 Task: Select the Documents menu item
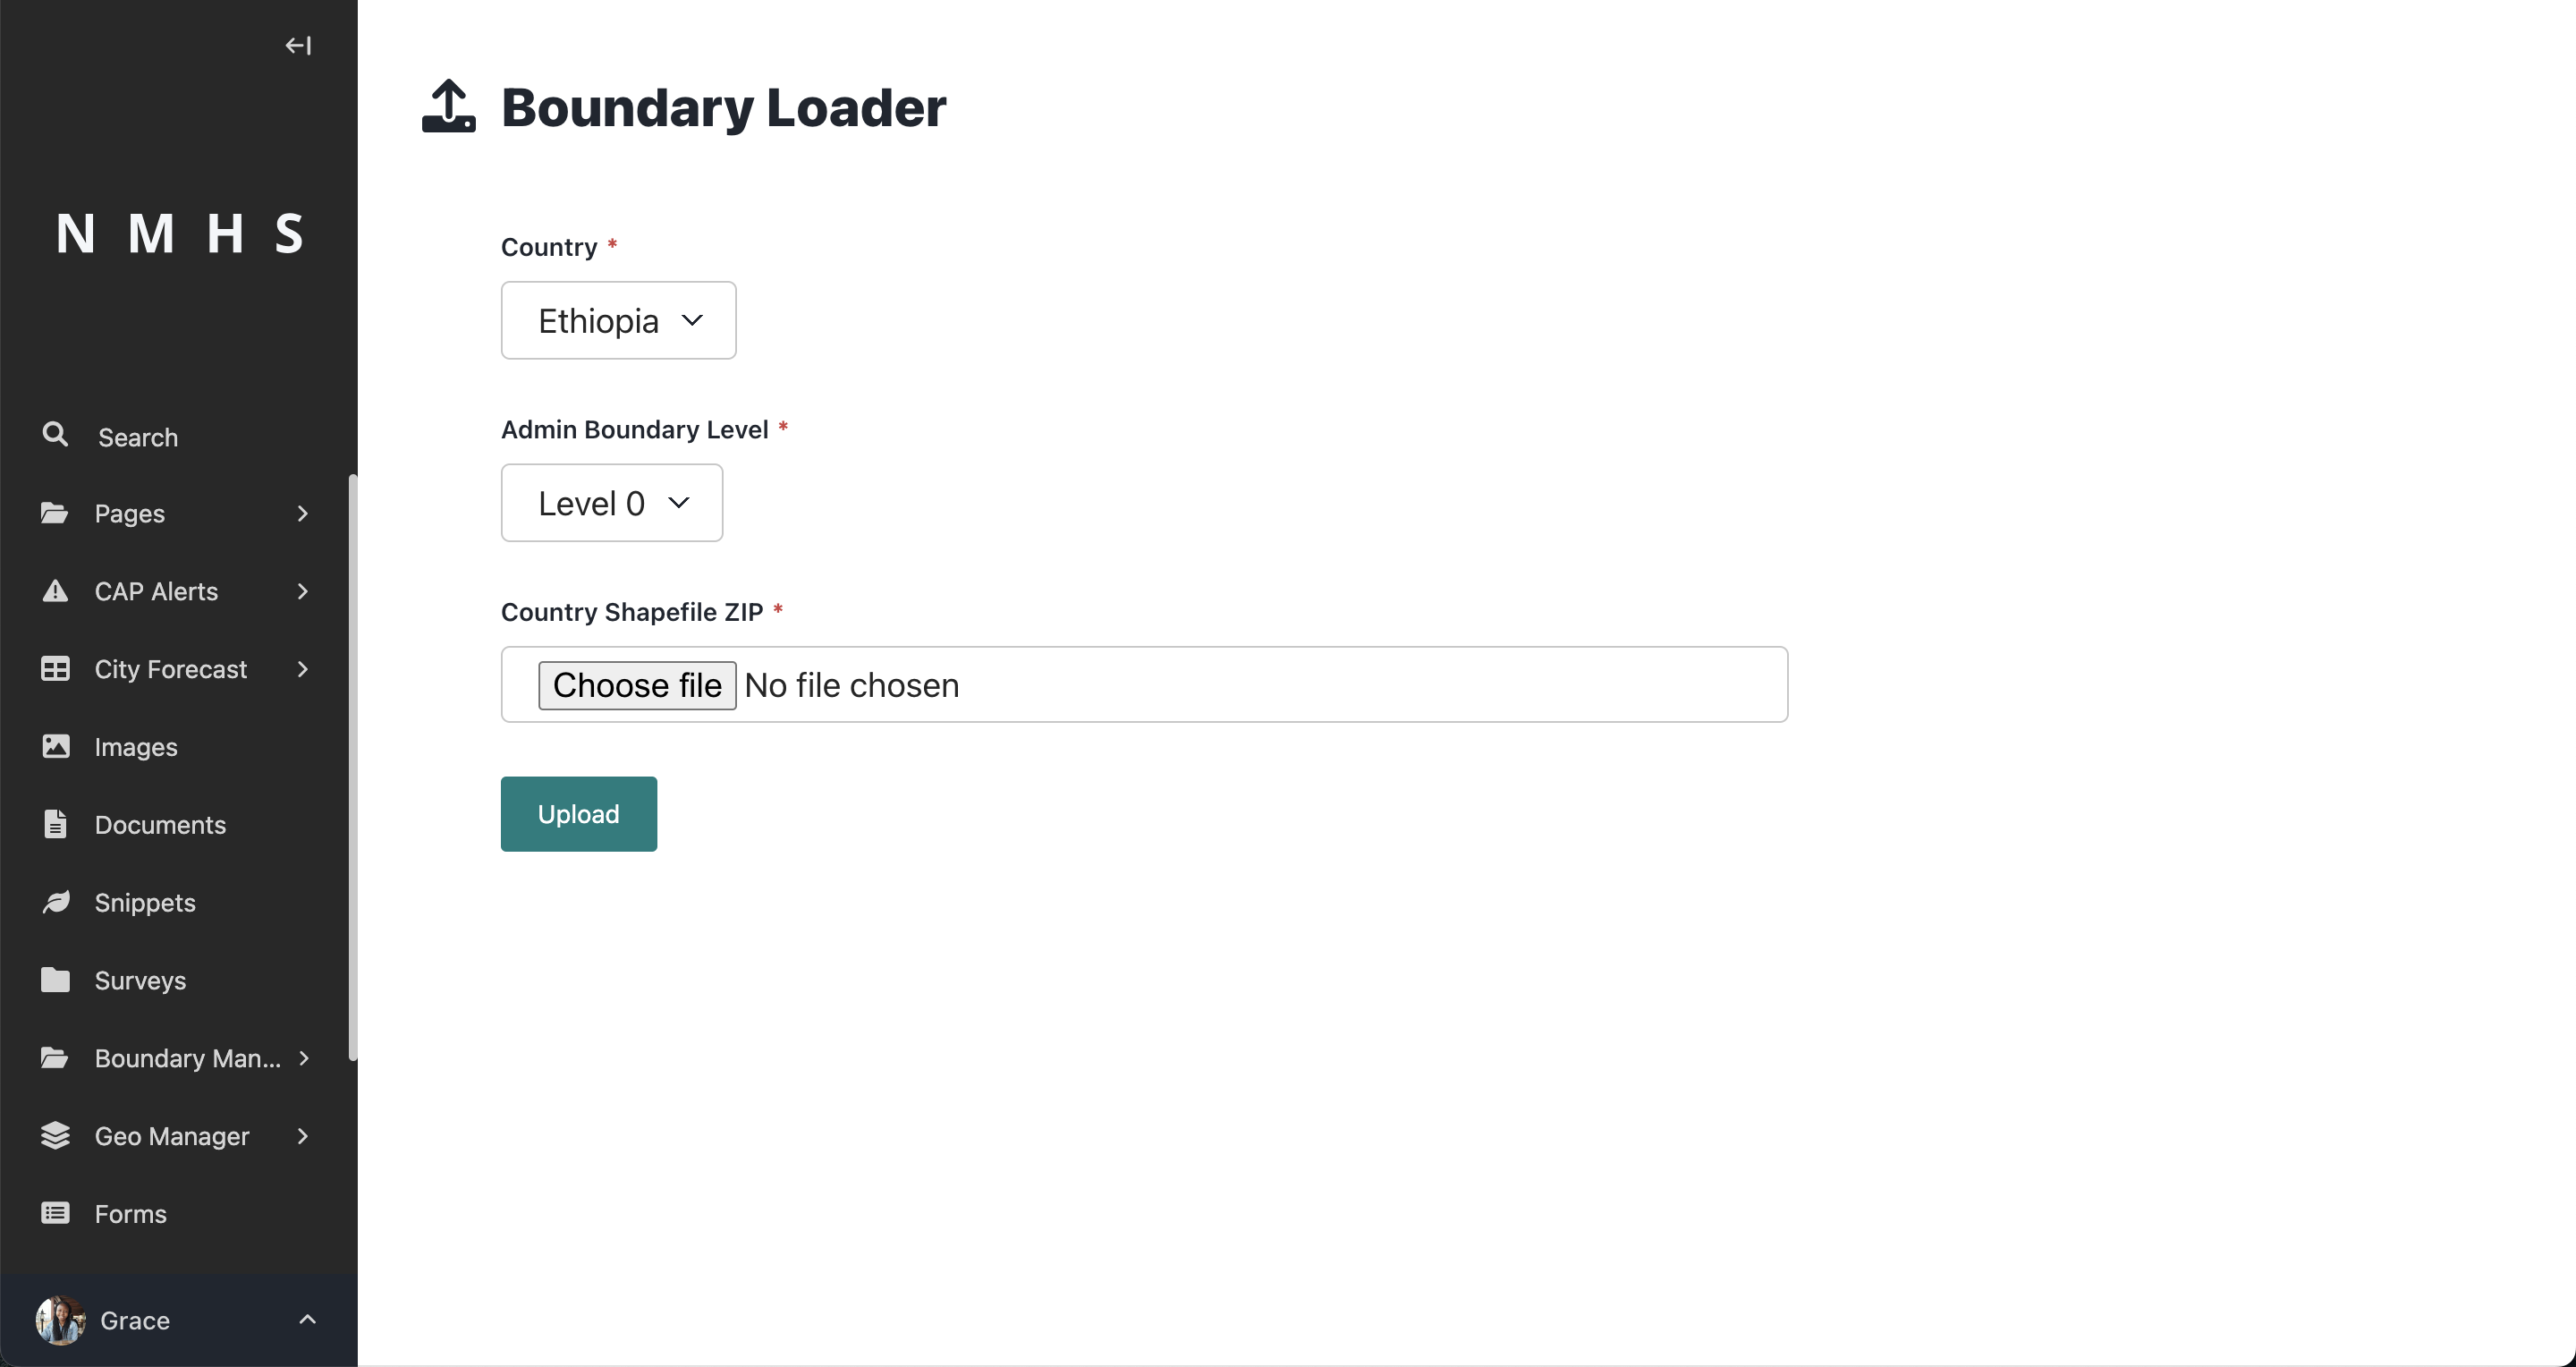tap(160, 825)
